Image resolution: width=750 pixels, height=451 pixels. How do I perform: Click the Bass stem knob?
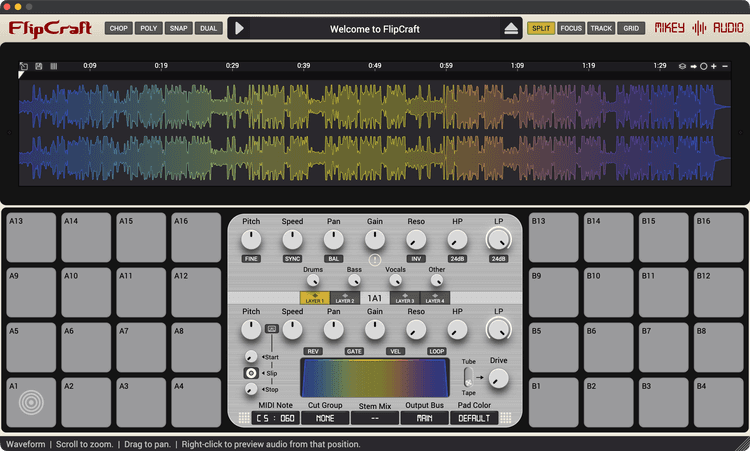tap(354, 280)
